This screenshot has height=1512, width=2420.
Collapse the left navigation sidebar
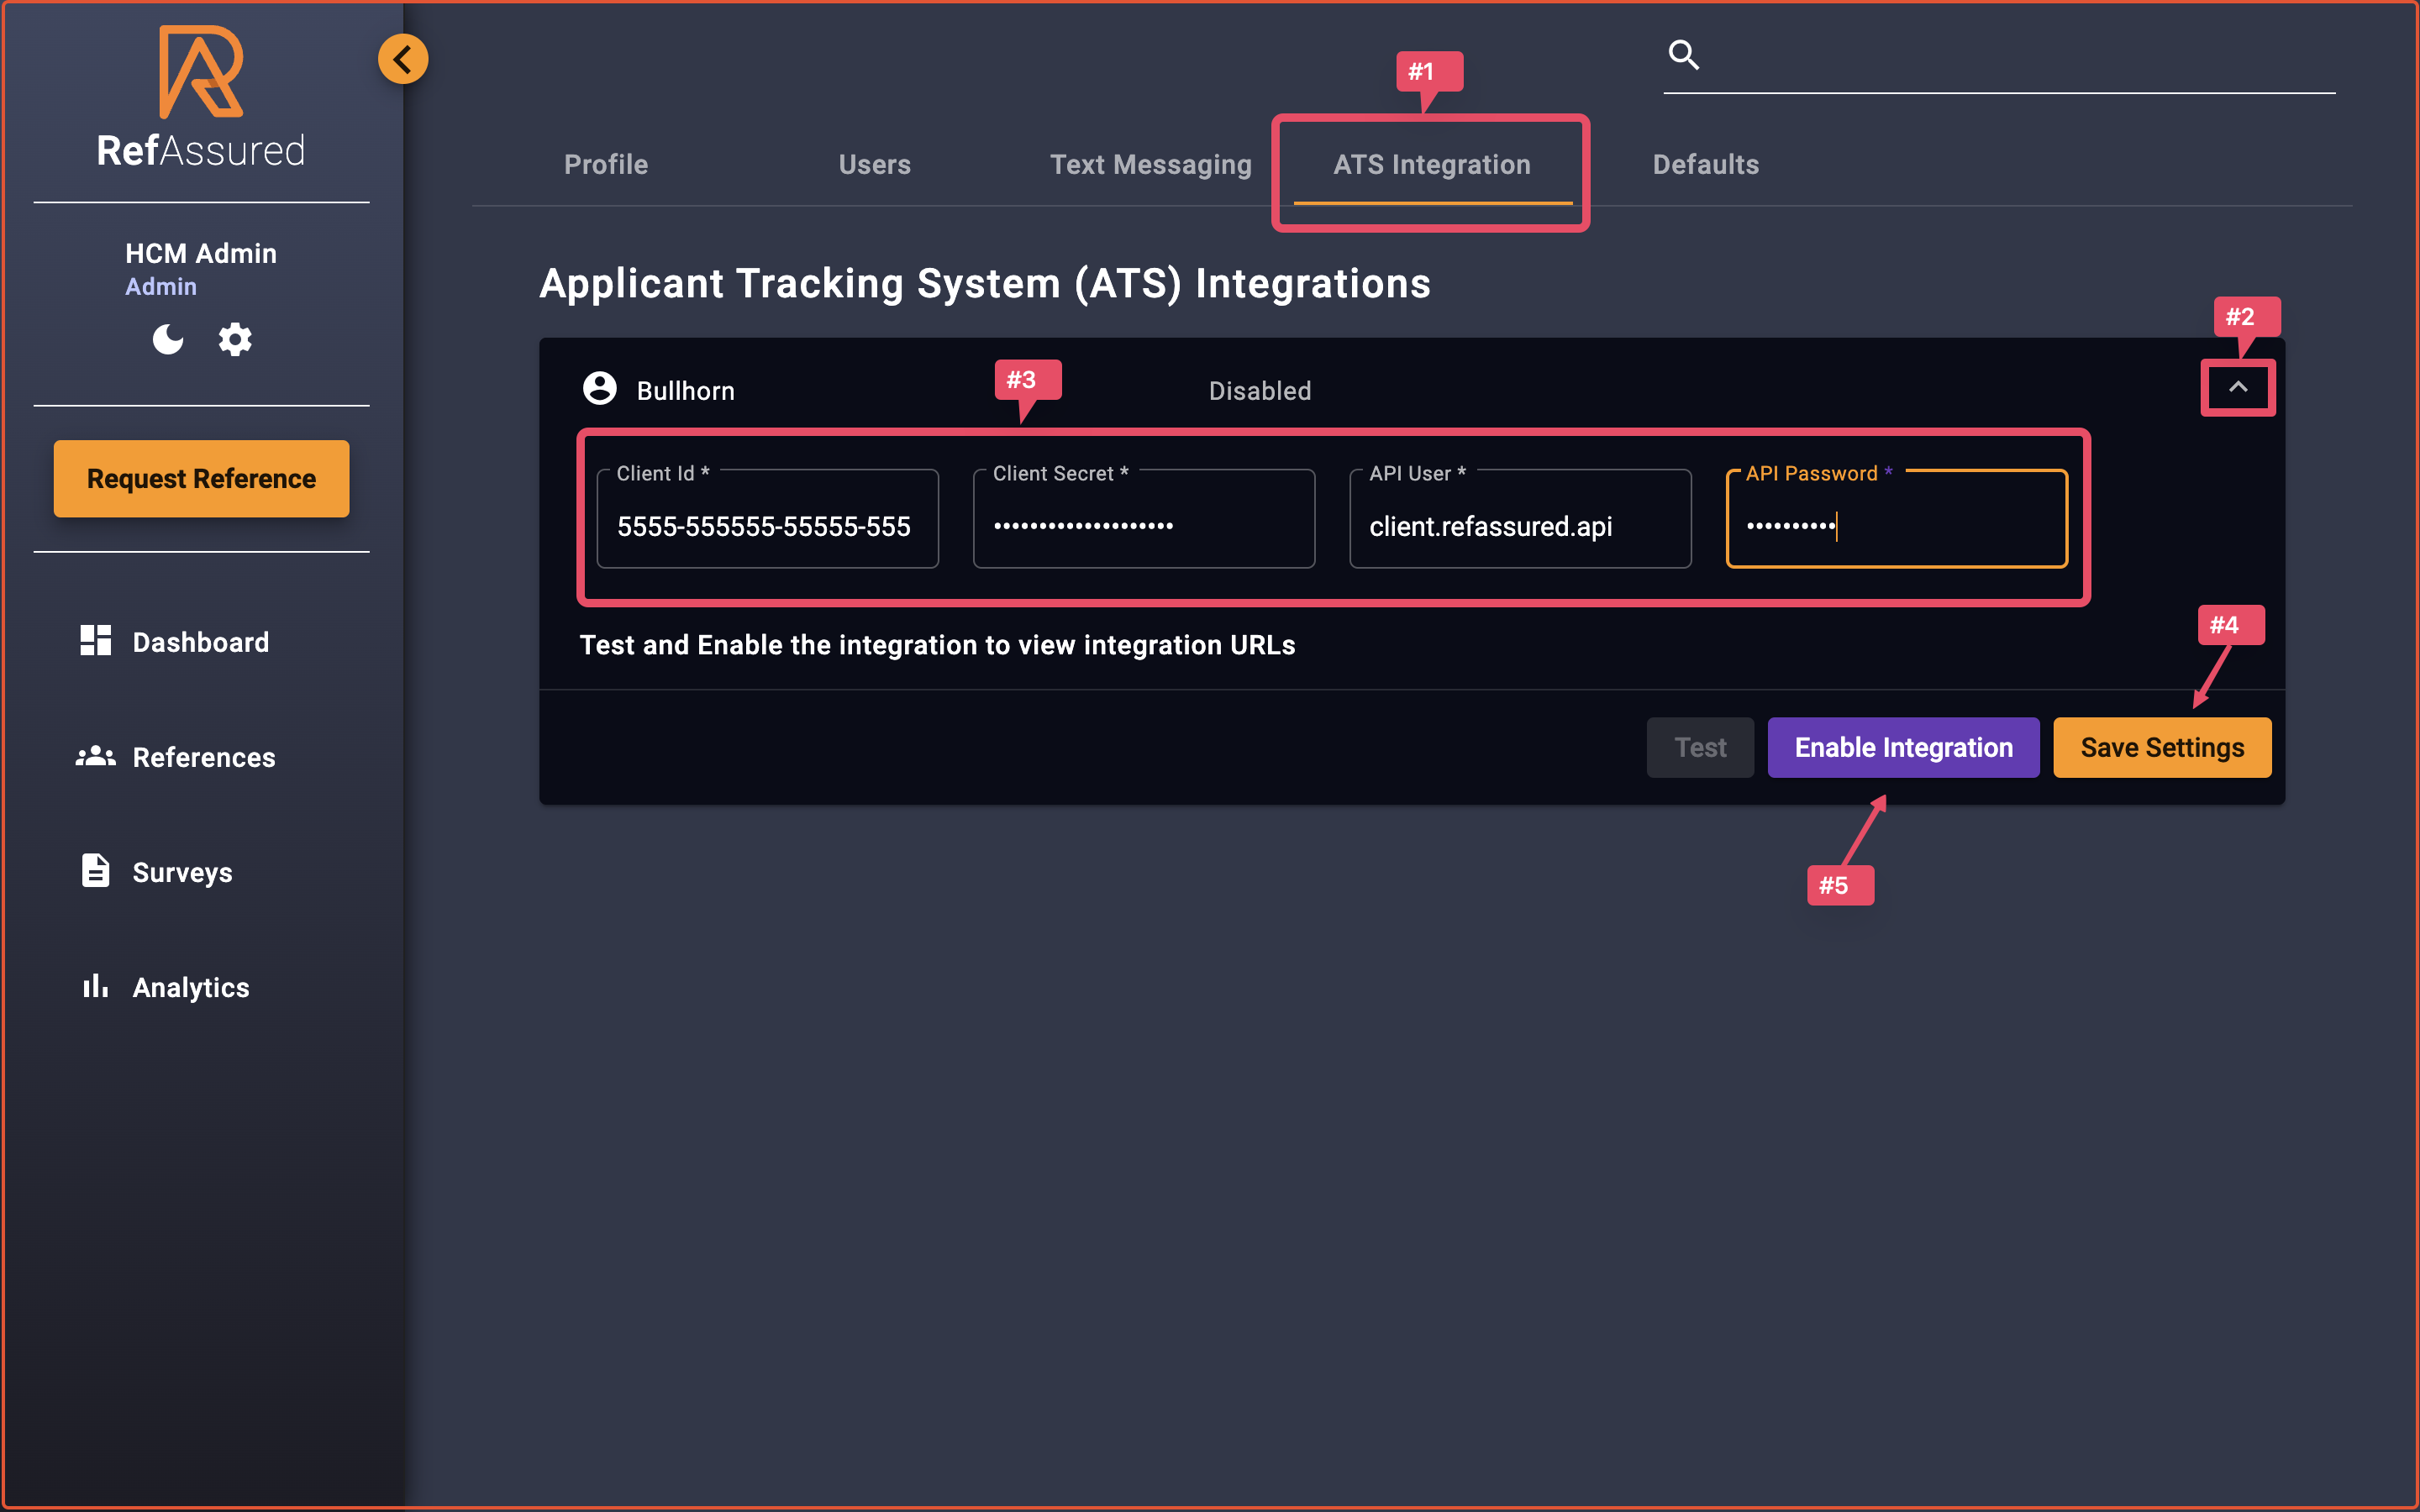[x=403, y=58]
